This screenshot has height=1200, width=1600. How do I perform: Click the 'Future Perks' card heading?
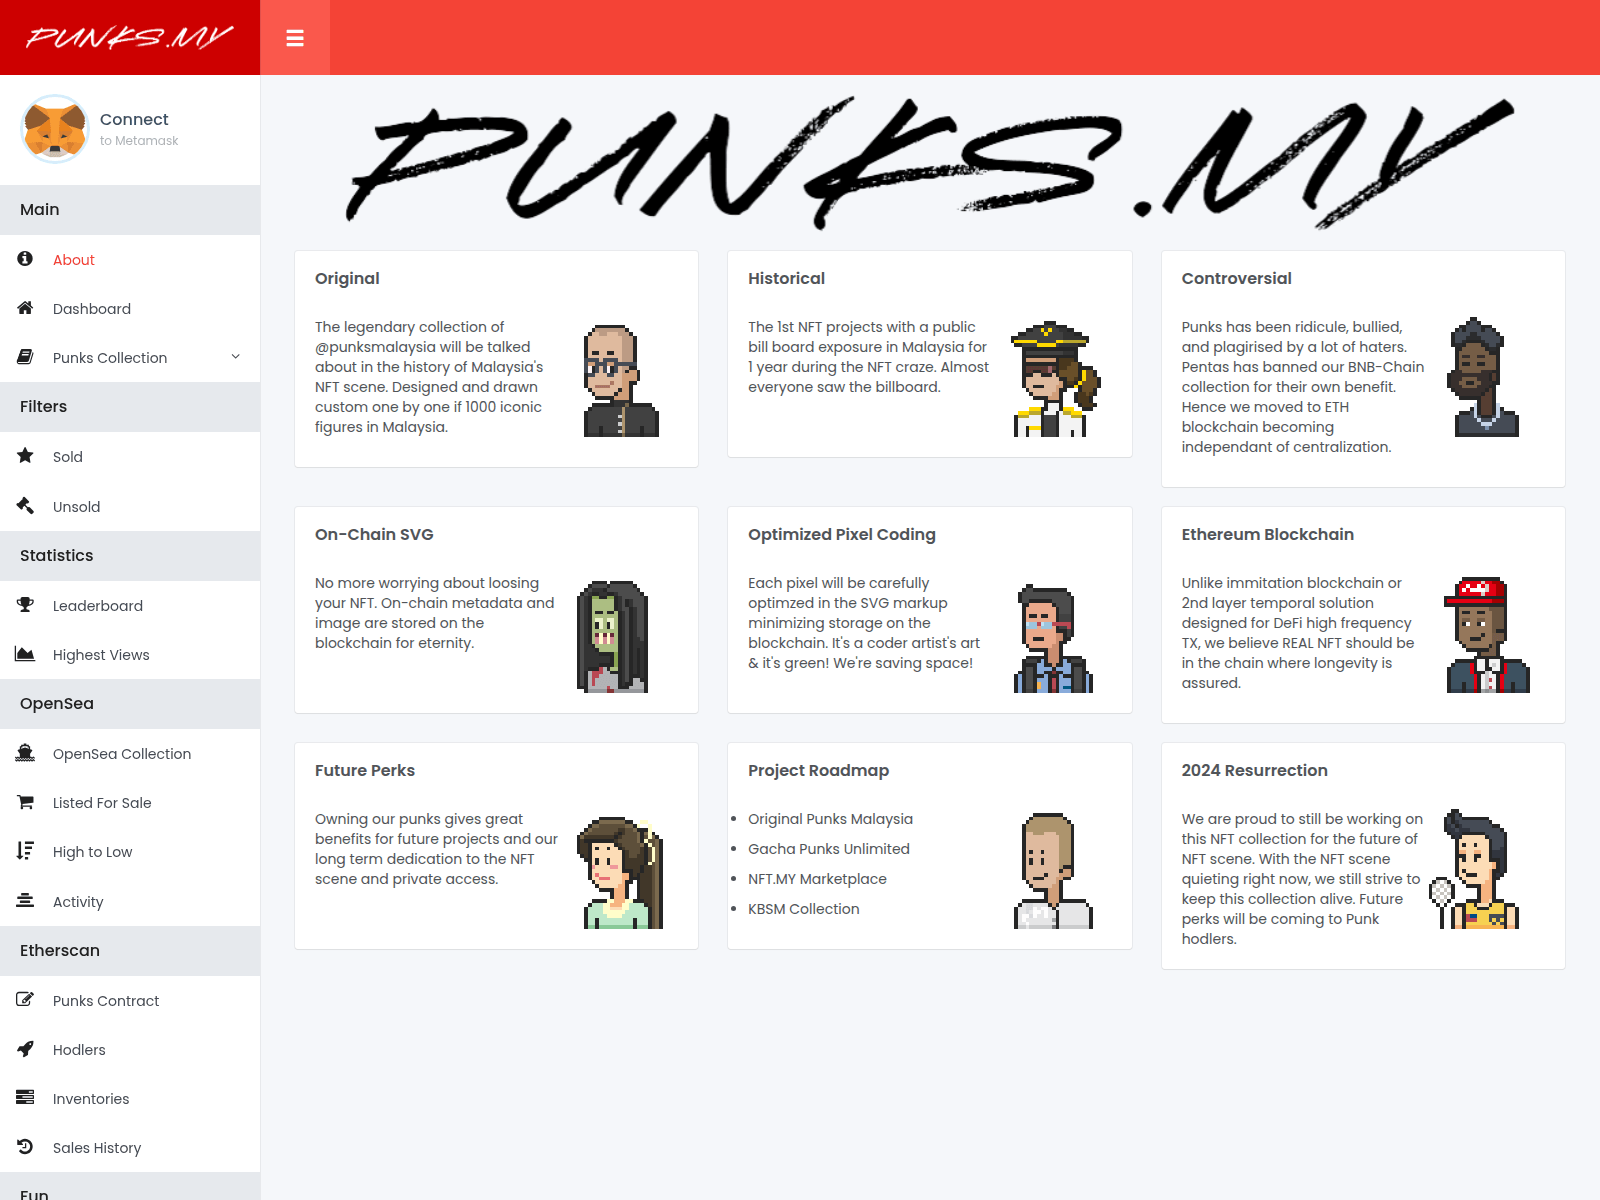(x=365, y=770)
